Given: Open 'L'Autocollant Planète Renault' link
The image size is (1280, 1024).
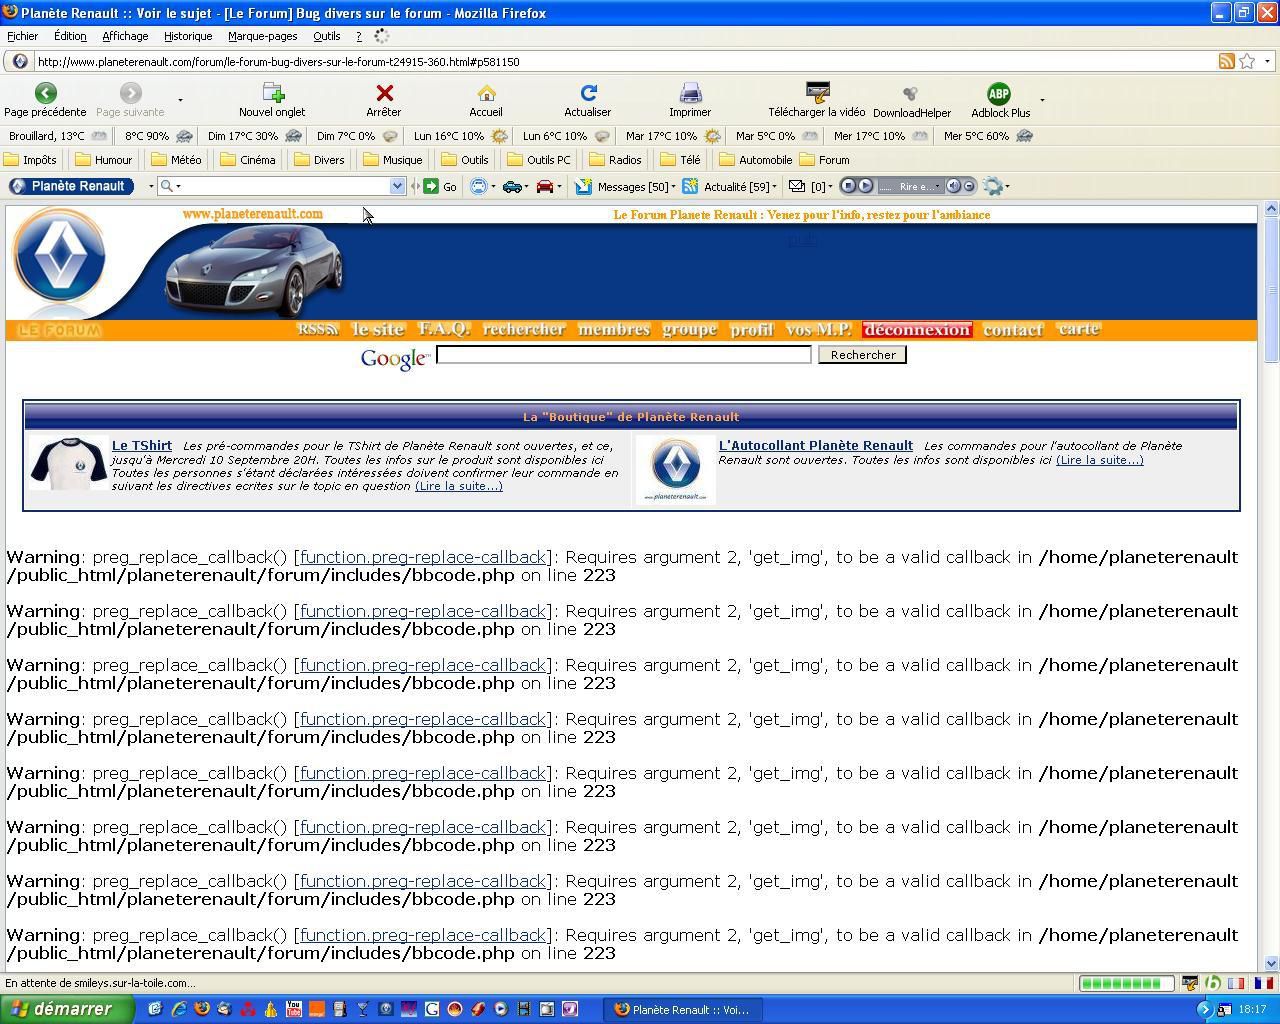Looking at the screenshot, I should tap(815, 446).
